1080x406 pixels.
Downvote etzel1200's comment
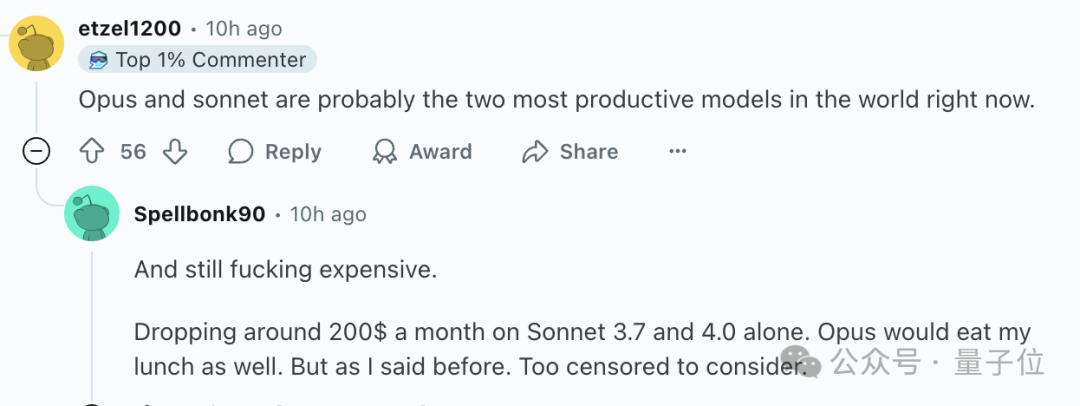click(175, 151)
